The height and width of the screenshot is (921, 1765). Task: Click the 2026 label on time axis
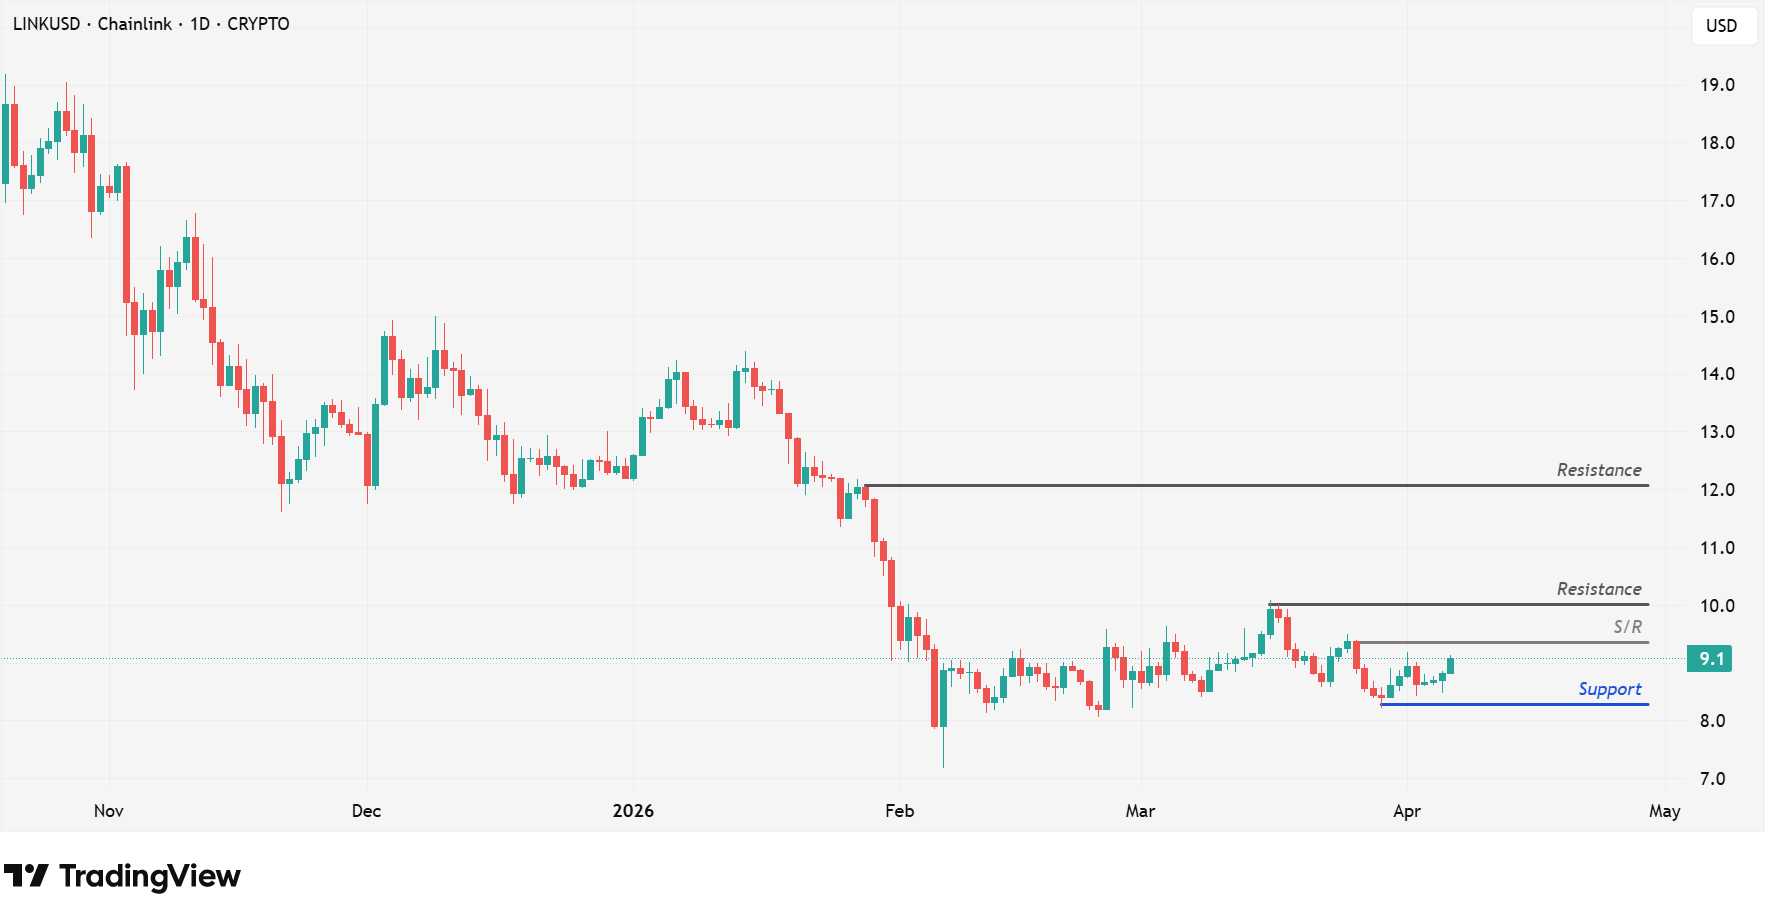click(633, 811)
